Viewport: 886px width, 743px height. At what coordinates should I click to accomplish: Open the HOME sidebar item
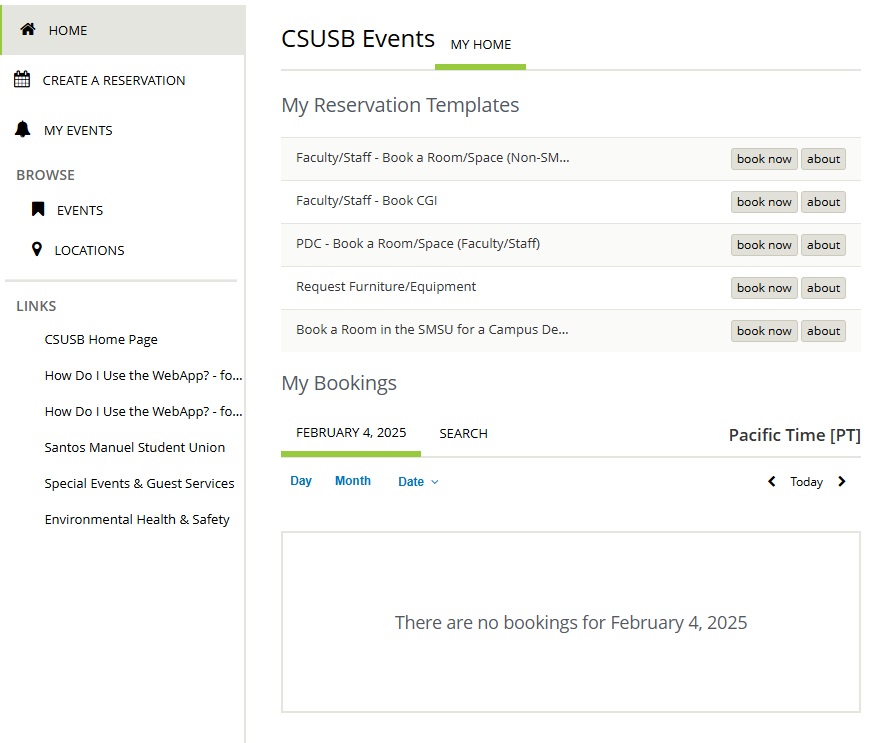pyautogui.click(x=123, y=30)
